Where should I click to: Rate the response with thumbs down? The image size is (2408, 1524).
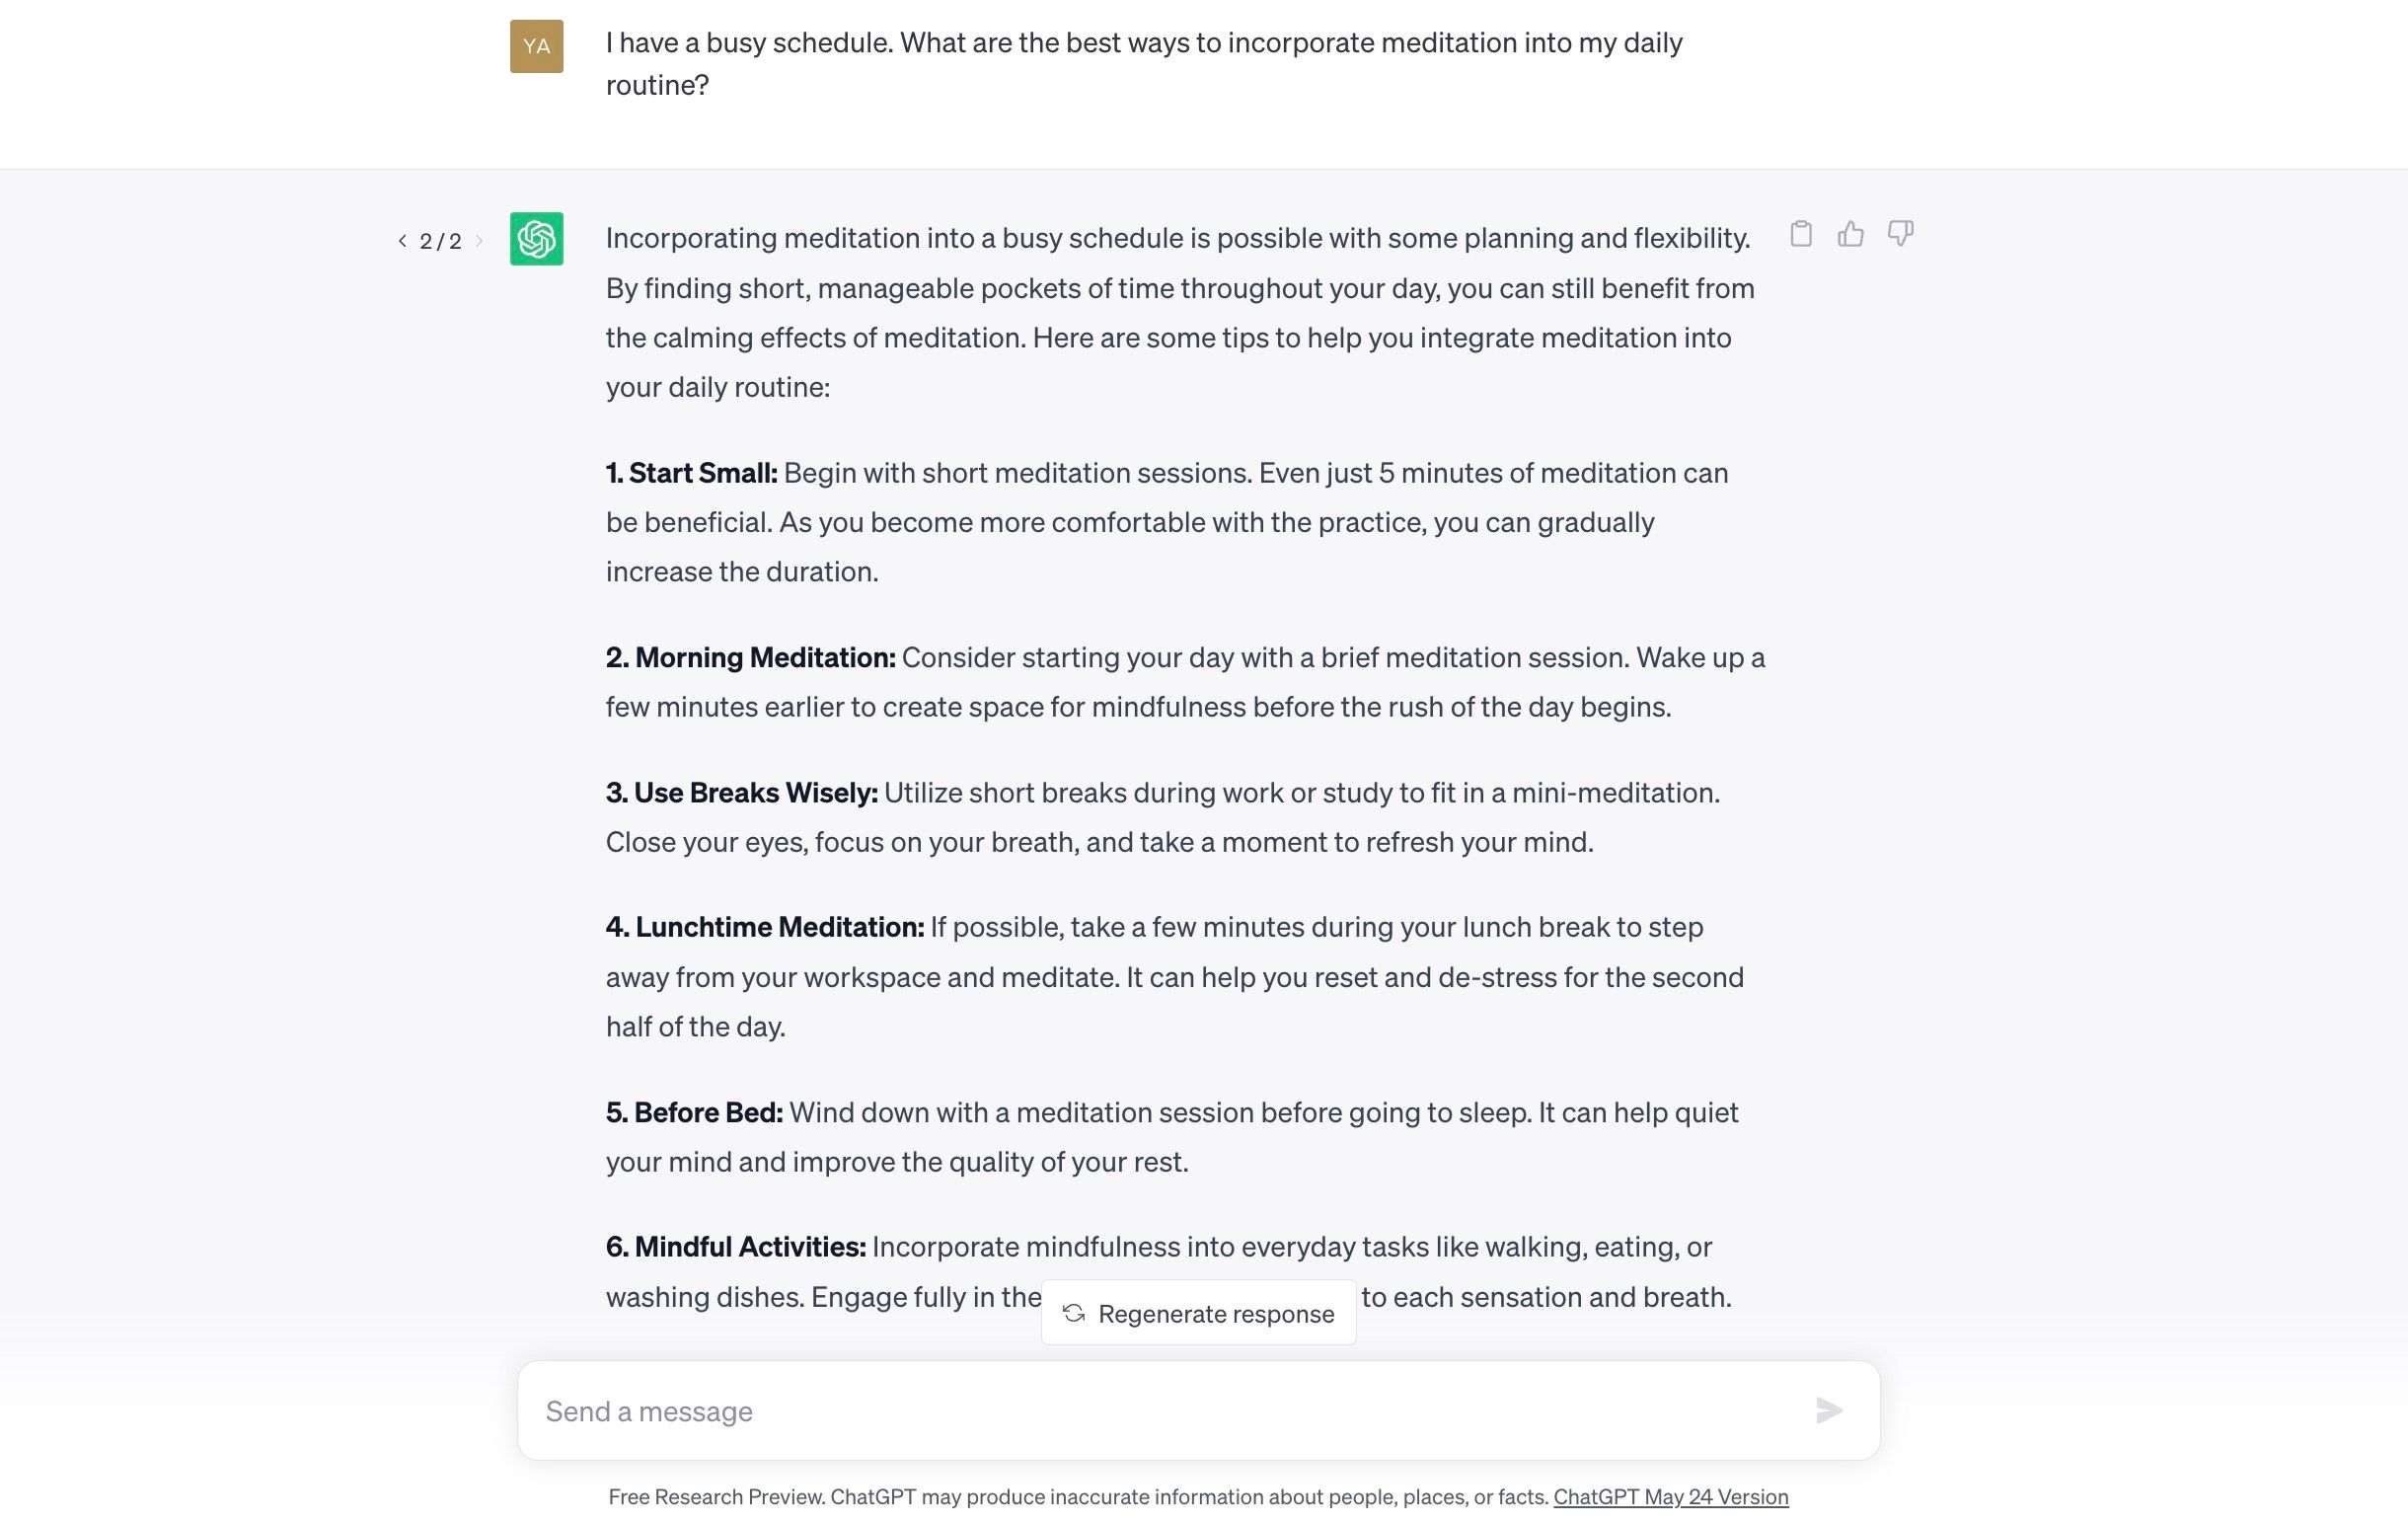(1900, 233)
